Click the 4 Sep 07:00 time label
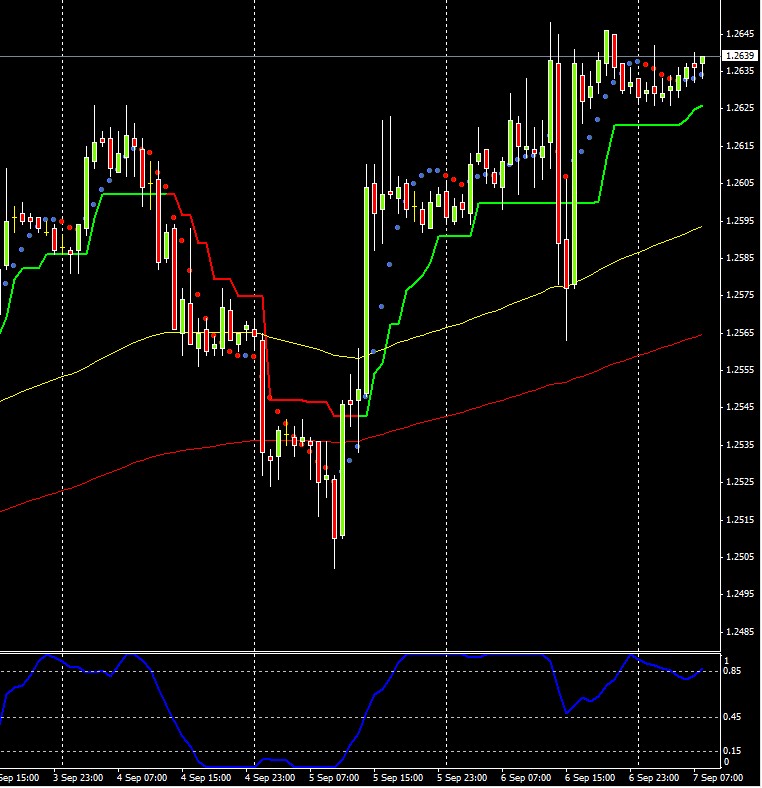Image resolution: width=762 pixels, height=788 pixels. coord(142,778)
